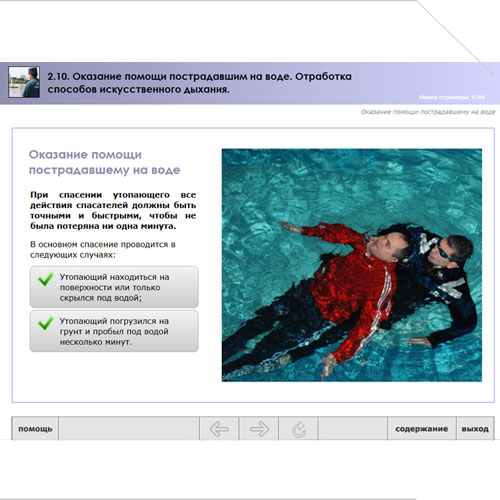This screenshot has width=500, height=500.
Task: Advance to next page with right arrow
Action: 259,429
